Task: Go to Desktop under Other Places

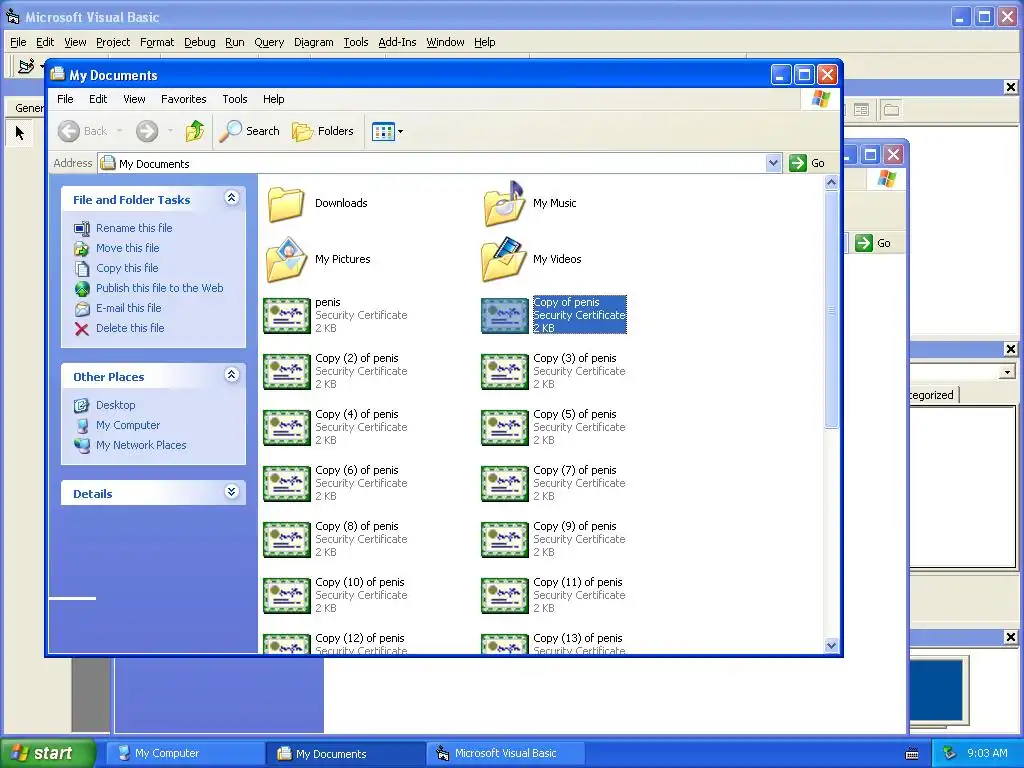Action: tap(116, 406)
